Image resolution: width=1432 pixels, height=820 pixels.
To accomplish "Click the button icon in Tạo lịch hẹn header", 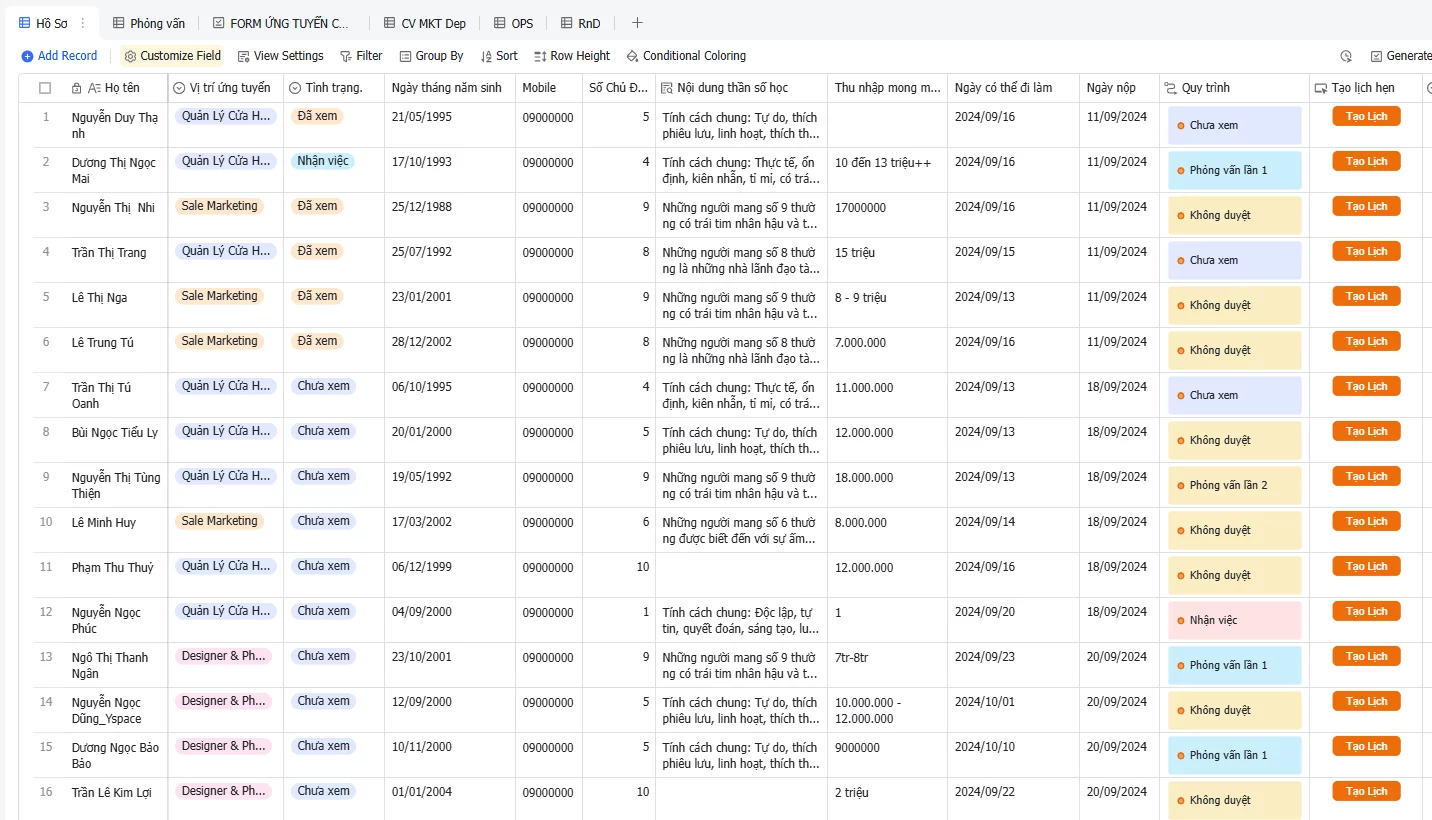I will pyautogui.click(x=1321, y=88).
